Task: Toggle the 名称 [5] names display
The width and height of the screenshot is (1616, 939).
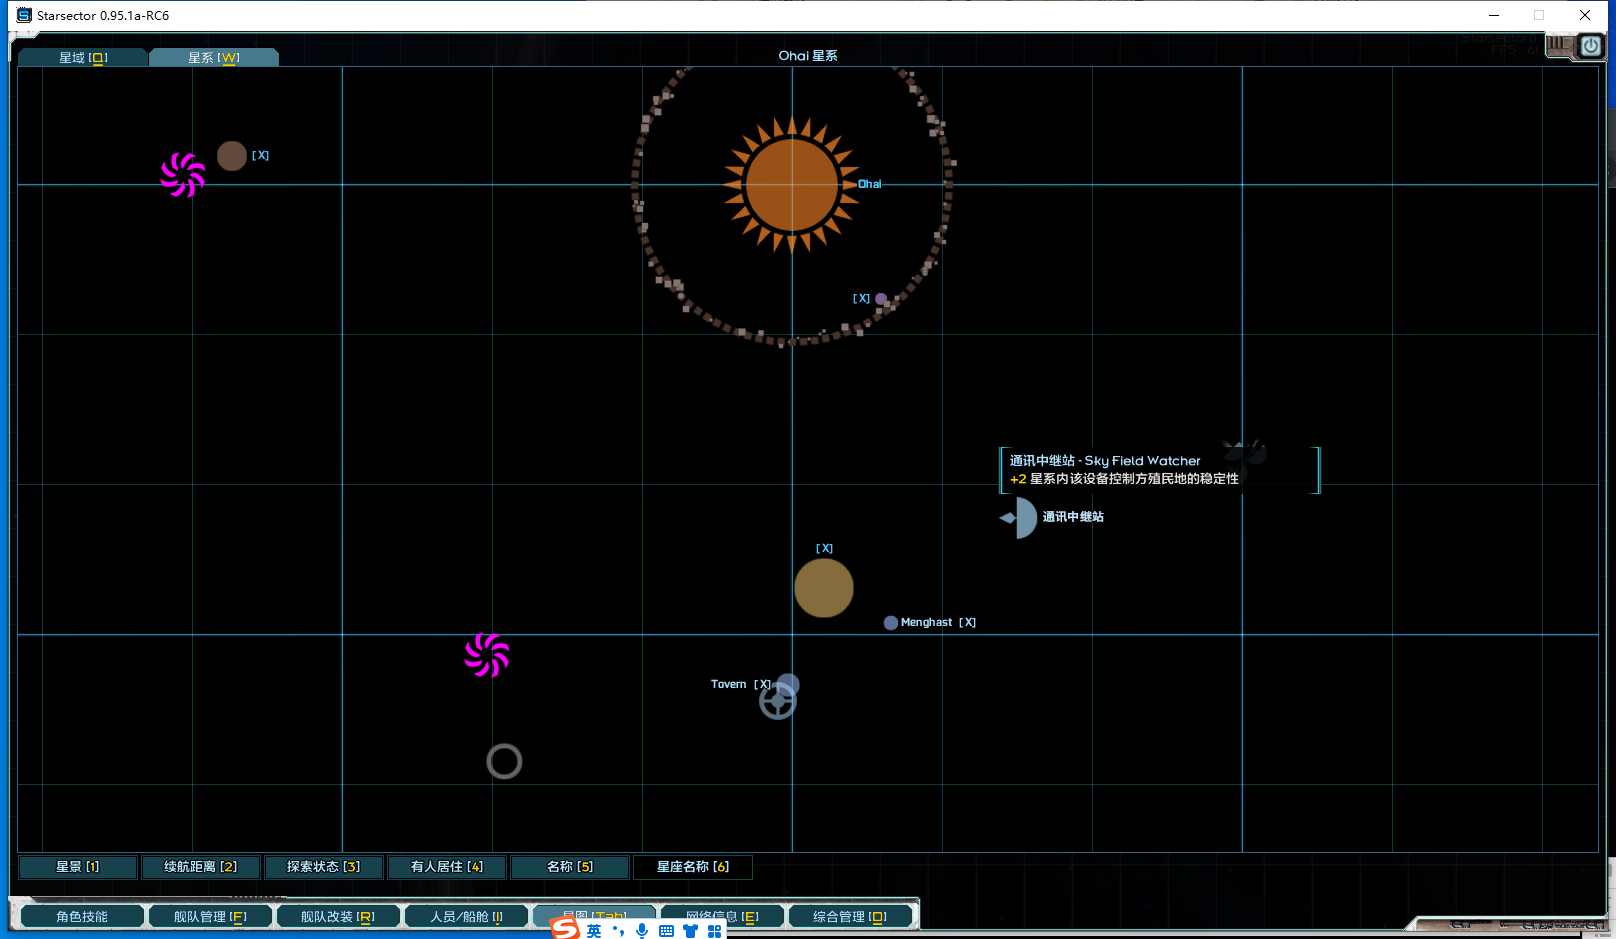Action: pyautogui.click(x=570, y=867)
